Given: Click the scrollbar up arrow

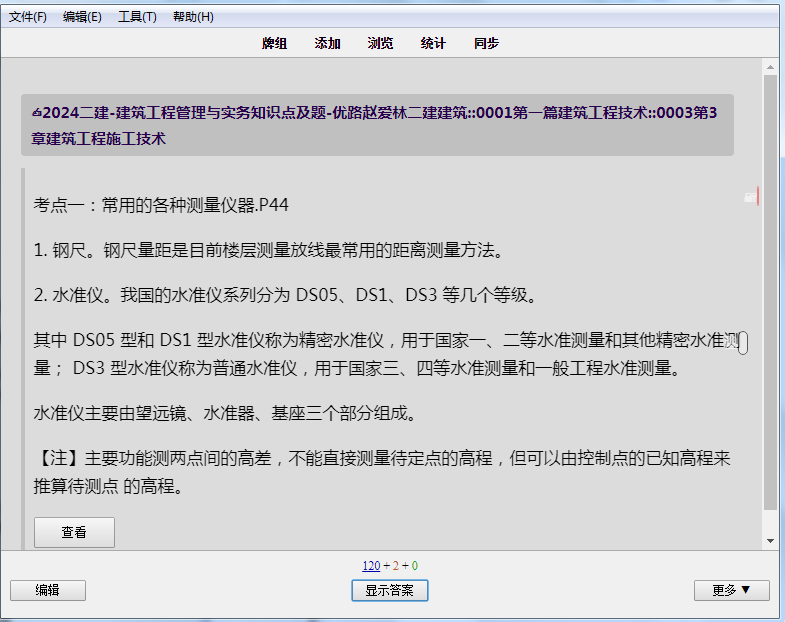Looking at the screenshot, I should click(x=770, y=67).
